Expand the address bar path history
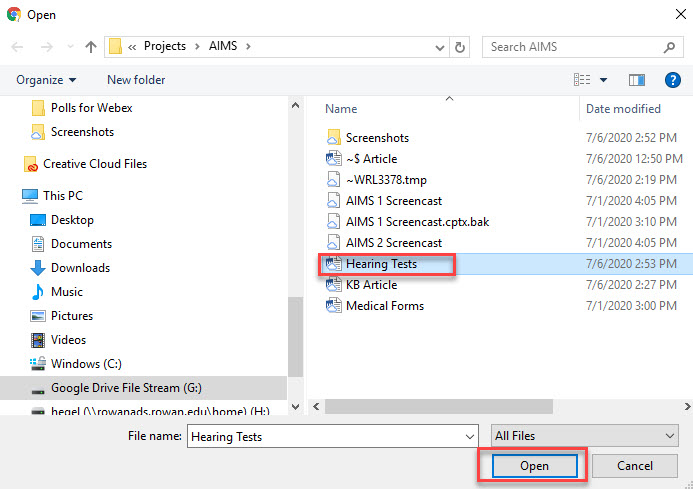693x489 pixels. coord(439,47)
